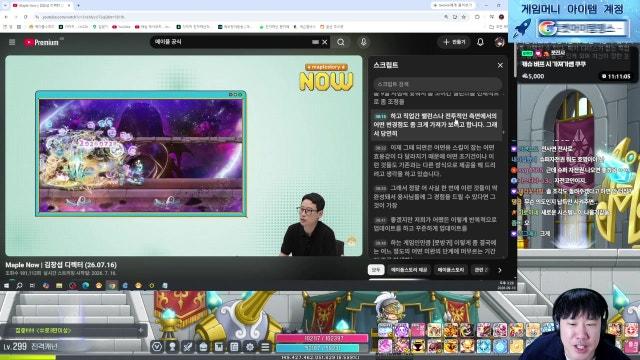Bookmark this page with the star icon
The height and width of the screenshot is (360, 640).
pos(464,17)
